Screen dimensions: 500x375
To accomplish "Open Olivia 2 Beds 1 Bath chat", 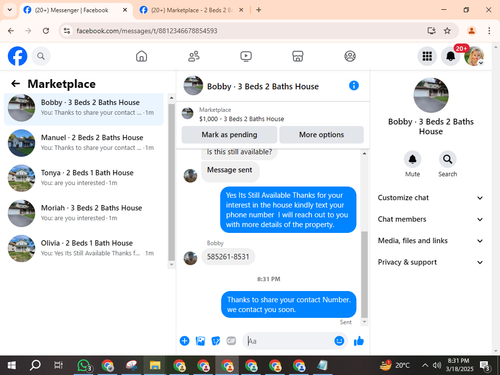I will pyautogui.click(x=84, y=248).
